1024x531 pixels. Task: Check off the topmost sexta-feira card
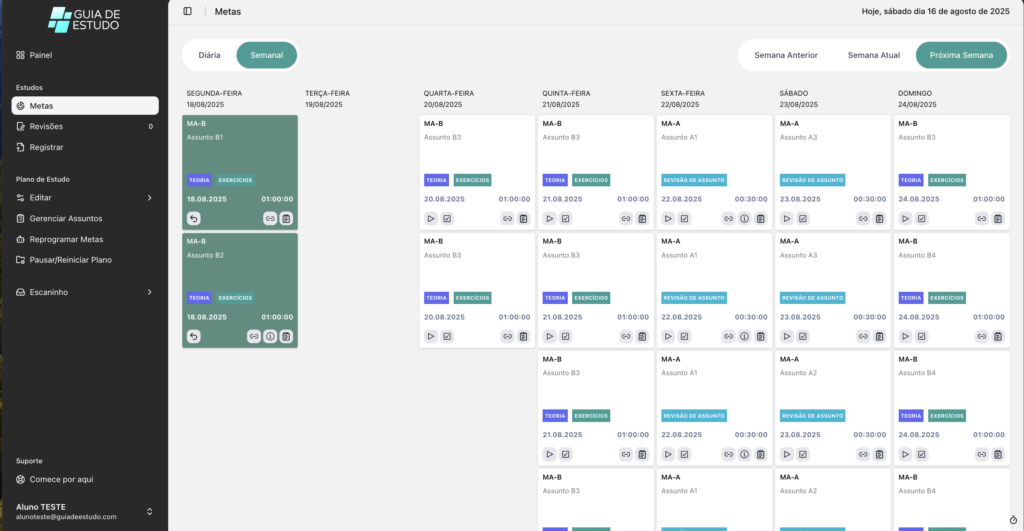click(684, 219)
